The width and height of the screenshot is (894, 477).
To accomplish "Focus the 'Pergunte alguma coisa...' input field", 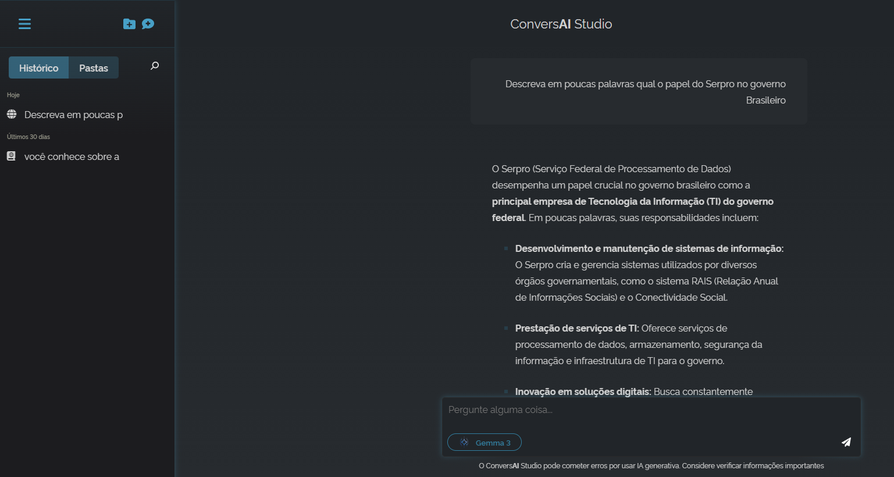I will tap(640, 410).
